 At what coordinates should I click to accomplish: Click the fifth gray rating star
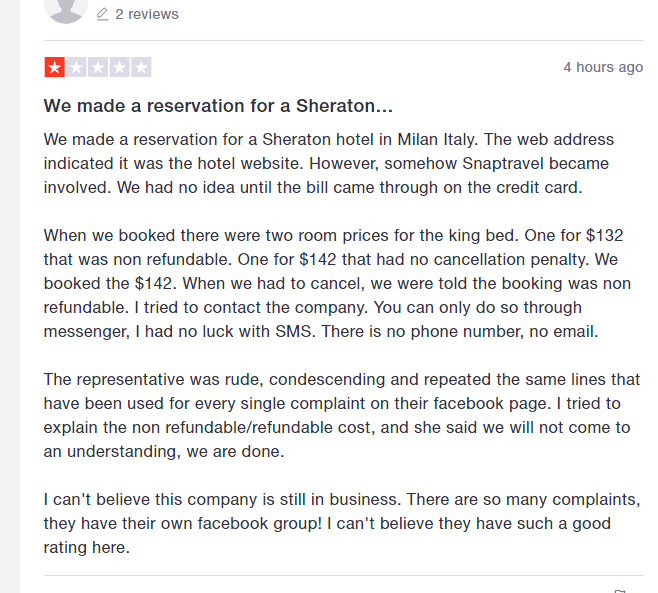[141, 67]
